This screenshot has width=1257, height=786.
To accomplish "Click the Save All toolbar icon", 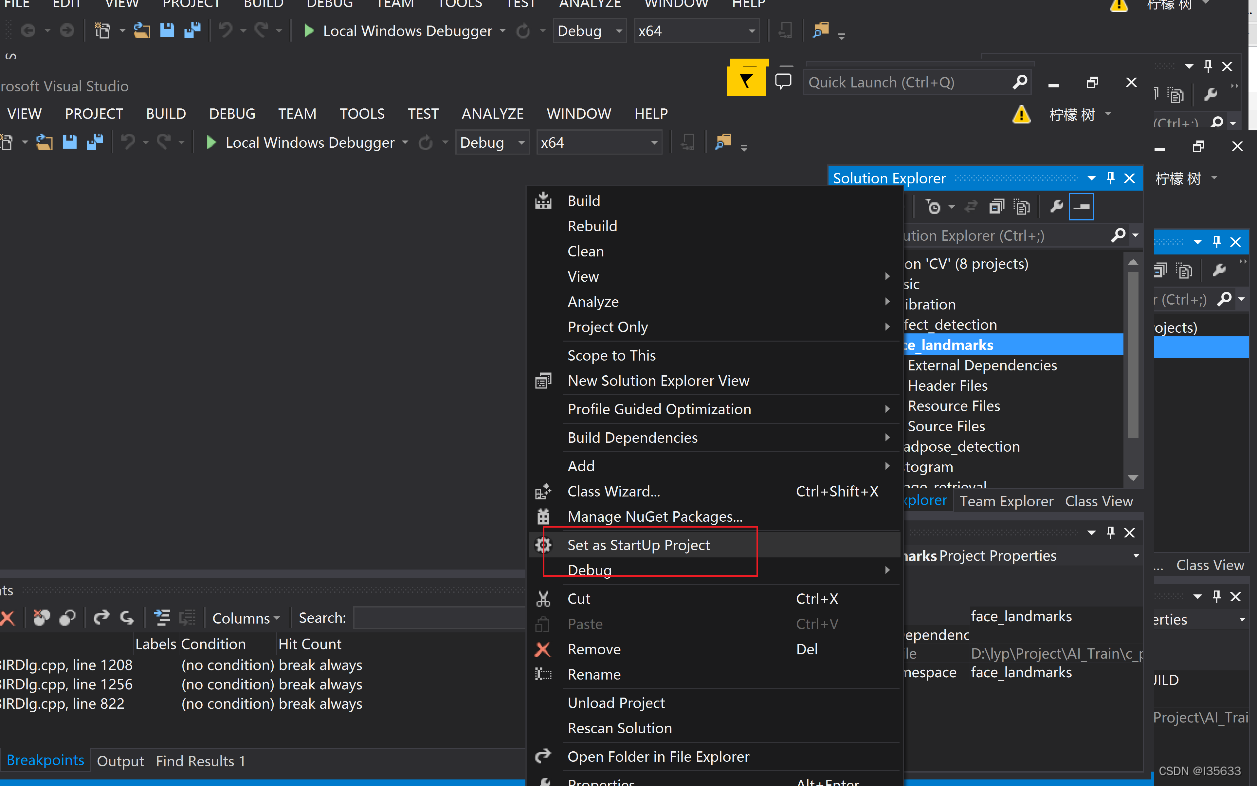I will [93, 142].
